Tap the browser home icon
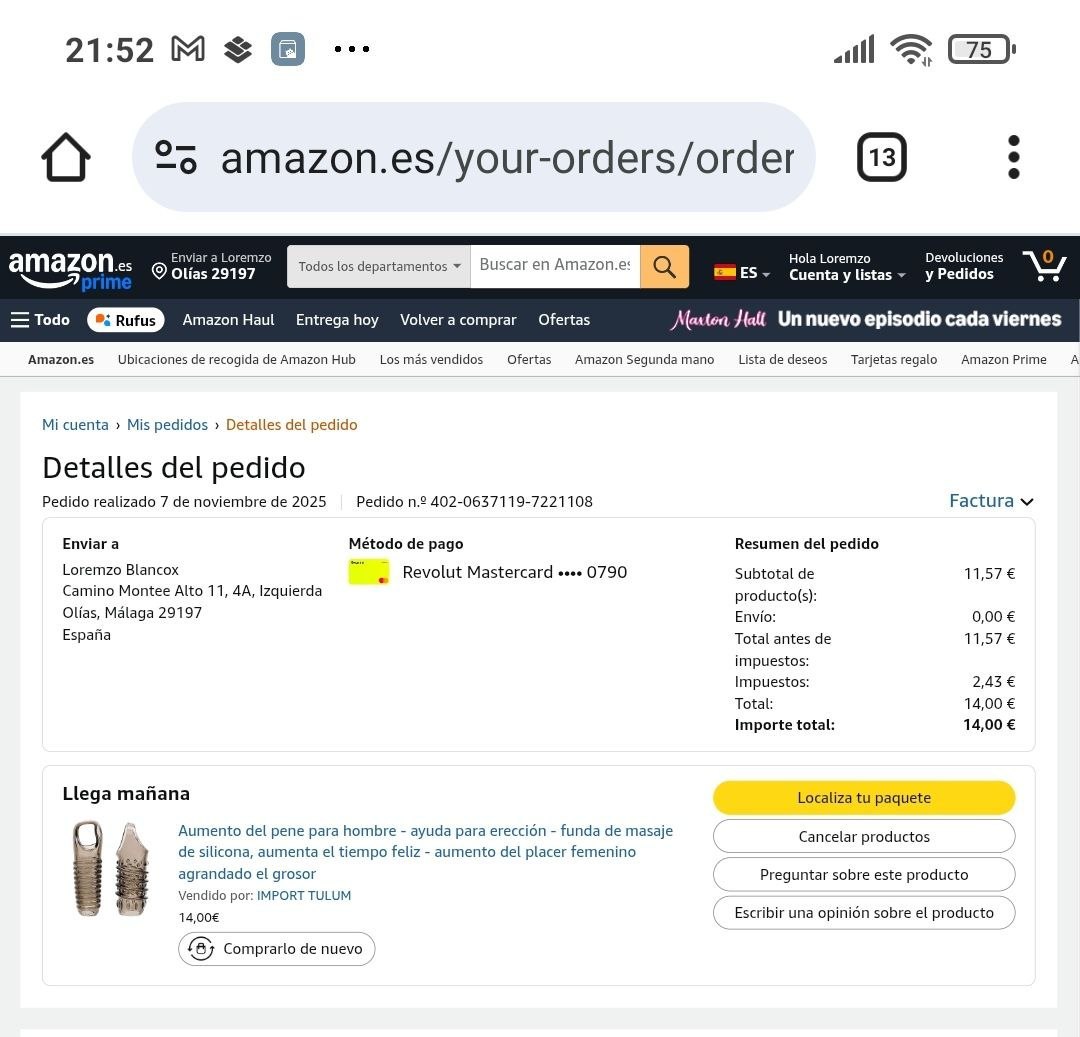1080x1037 pixels. (x=66, y=158)
